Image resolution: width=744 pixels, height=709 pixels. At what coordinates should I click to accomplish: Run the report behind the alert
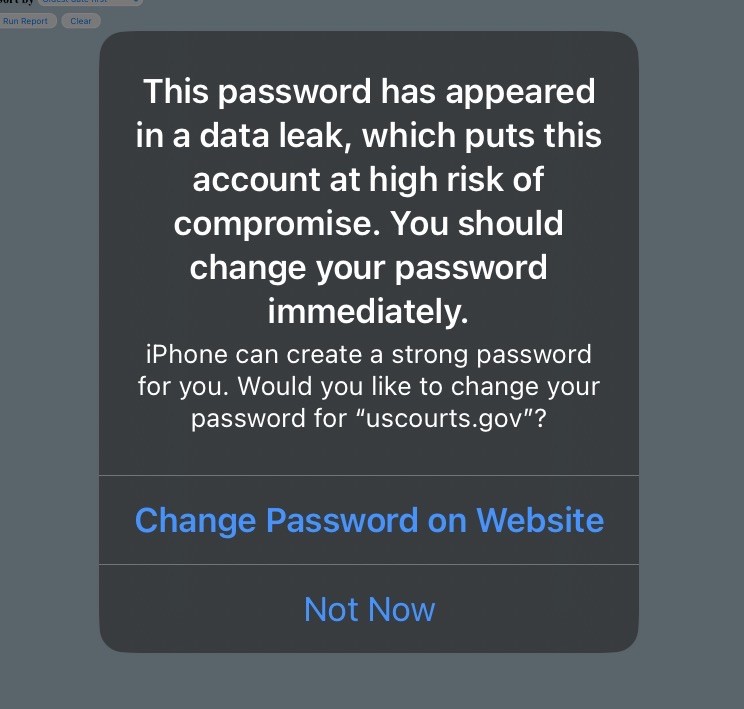pyautogui.click(x=26, y=21)
